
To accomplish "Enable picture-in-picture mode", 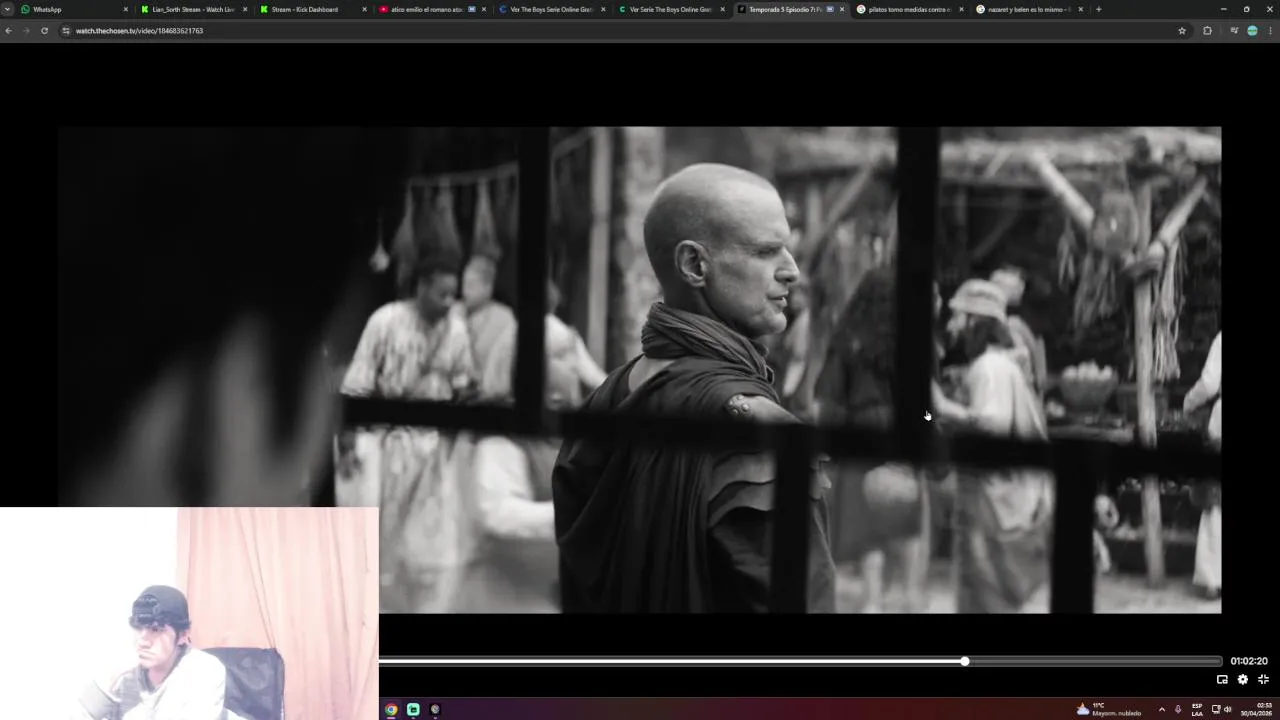I will [1222, 679].
